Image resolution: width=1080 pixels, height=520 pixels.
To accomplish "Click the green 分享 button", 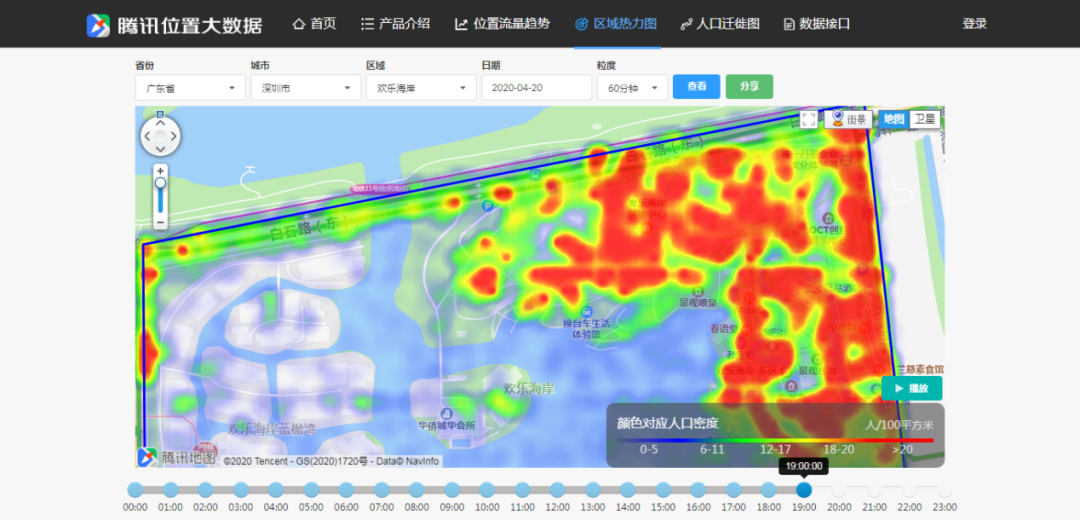I will click(749, 87).
